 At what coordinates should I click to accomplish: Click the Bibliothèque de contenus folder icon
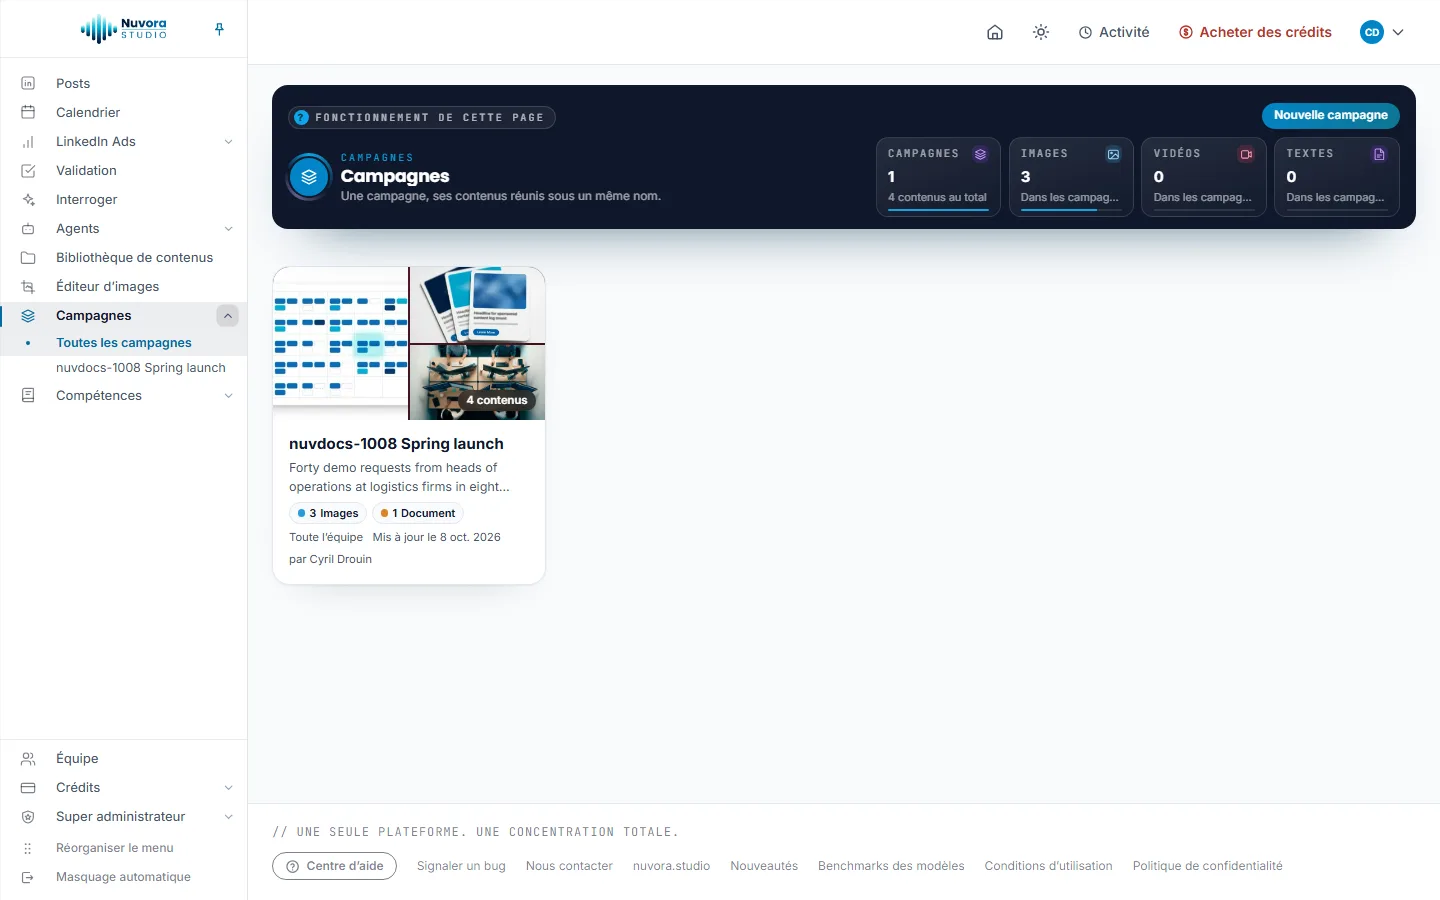pyautogui.click(x=28, y=257)
